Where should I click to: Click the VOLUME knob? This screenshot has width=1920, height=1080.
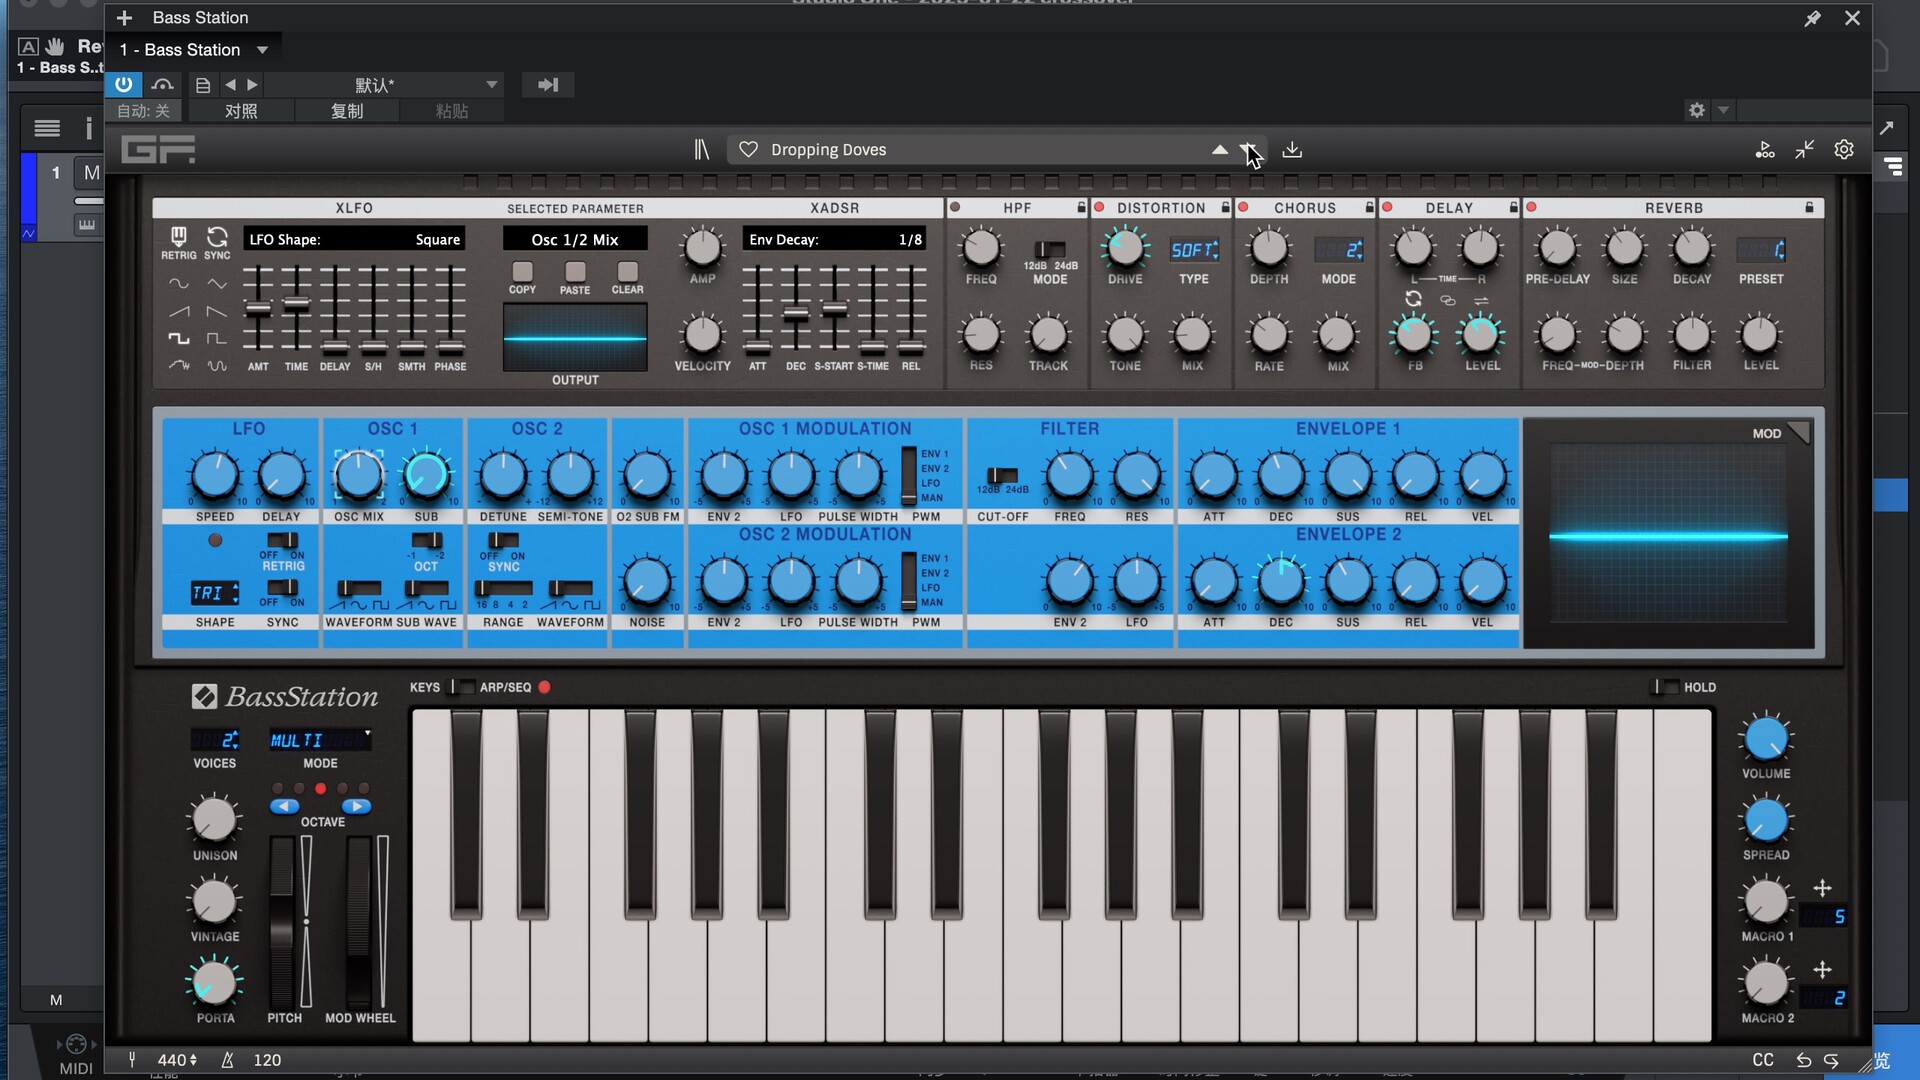pyautogui.click(x=1766, y=738)
